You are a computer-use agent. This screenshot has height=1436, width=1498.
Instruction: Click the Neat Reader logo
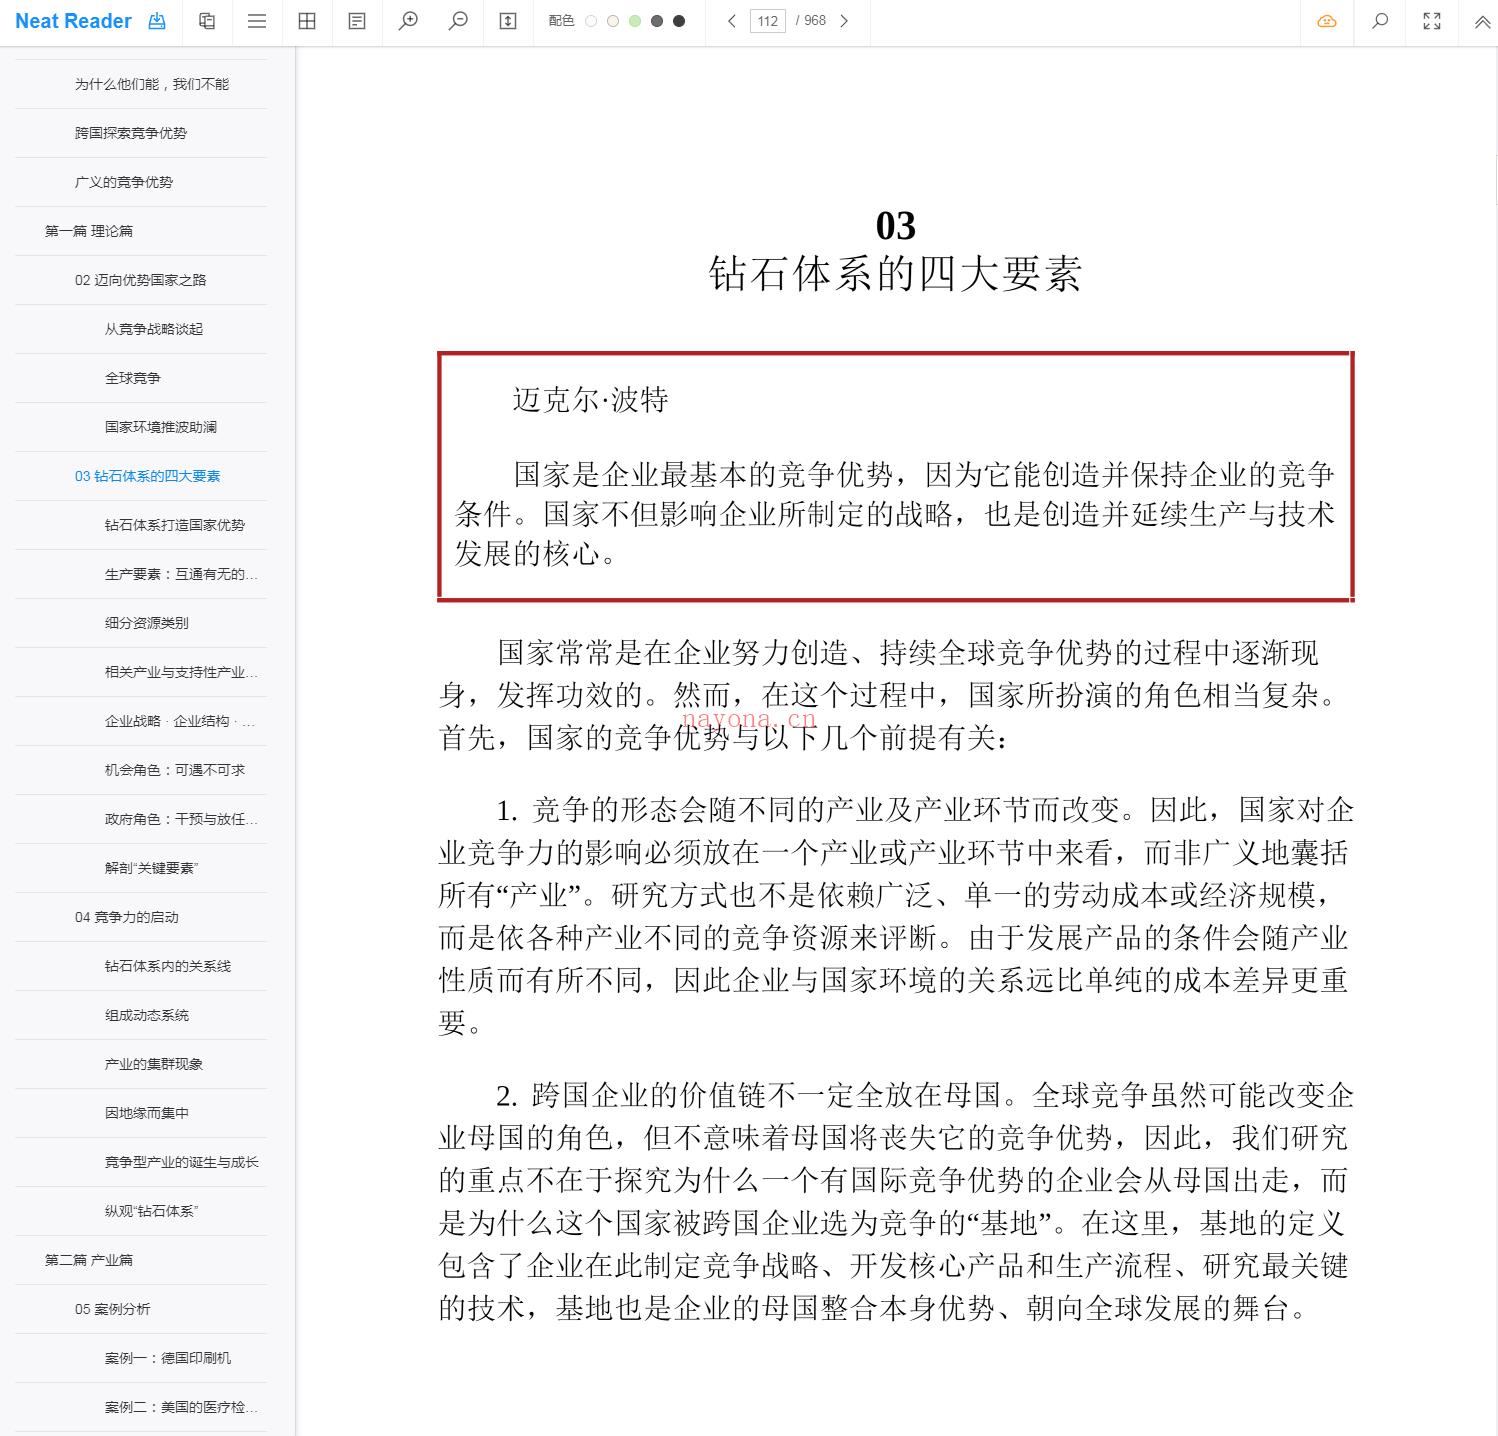[x=73, y=21]
